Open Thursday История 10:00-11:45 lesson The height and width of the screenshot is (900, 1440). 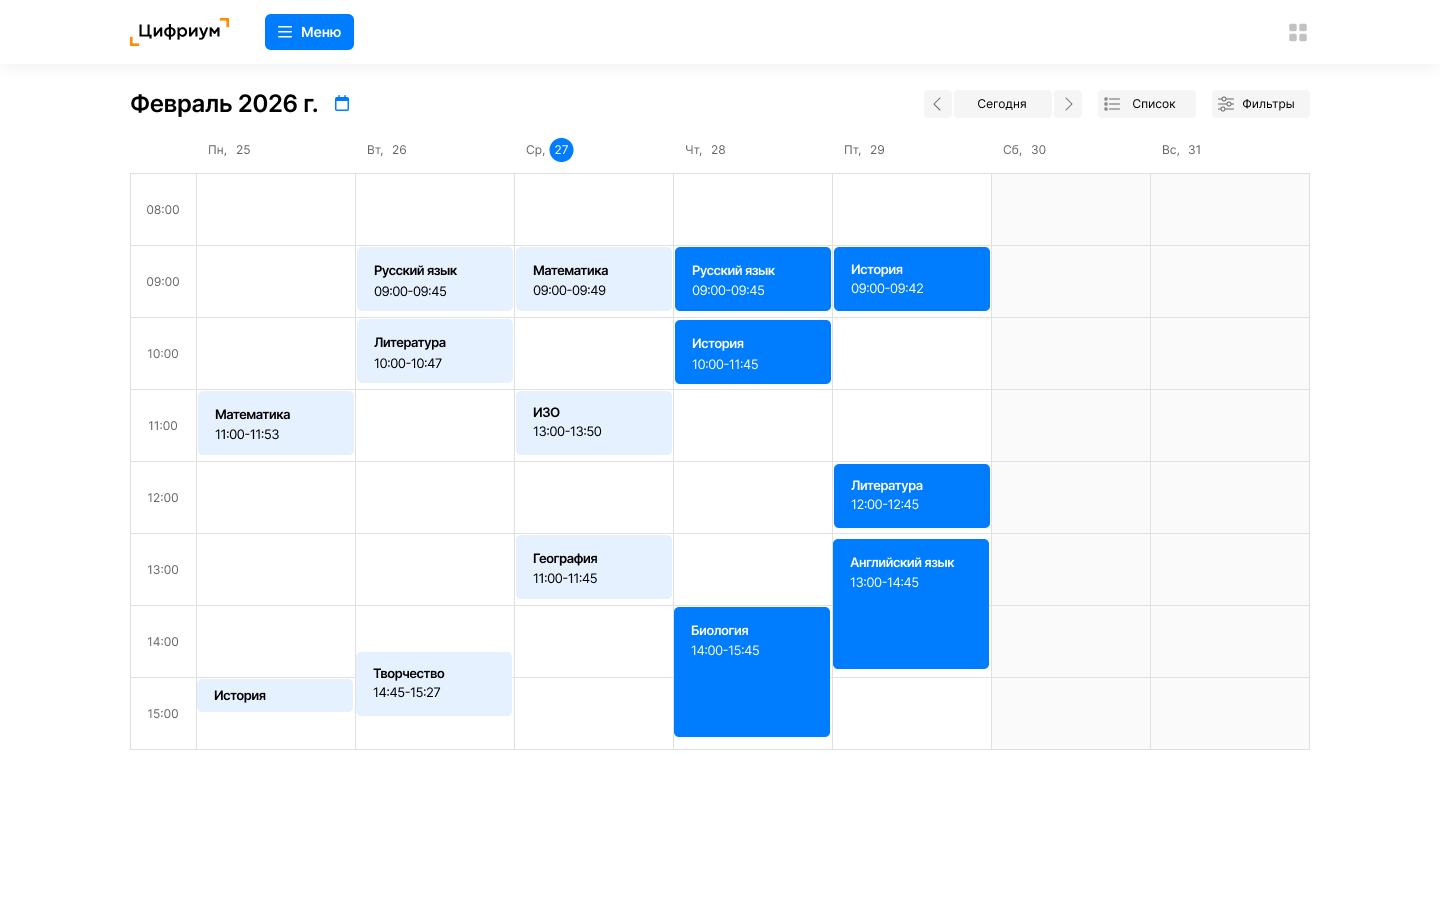[x=753, y=352]
